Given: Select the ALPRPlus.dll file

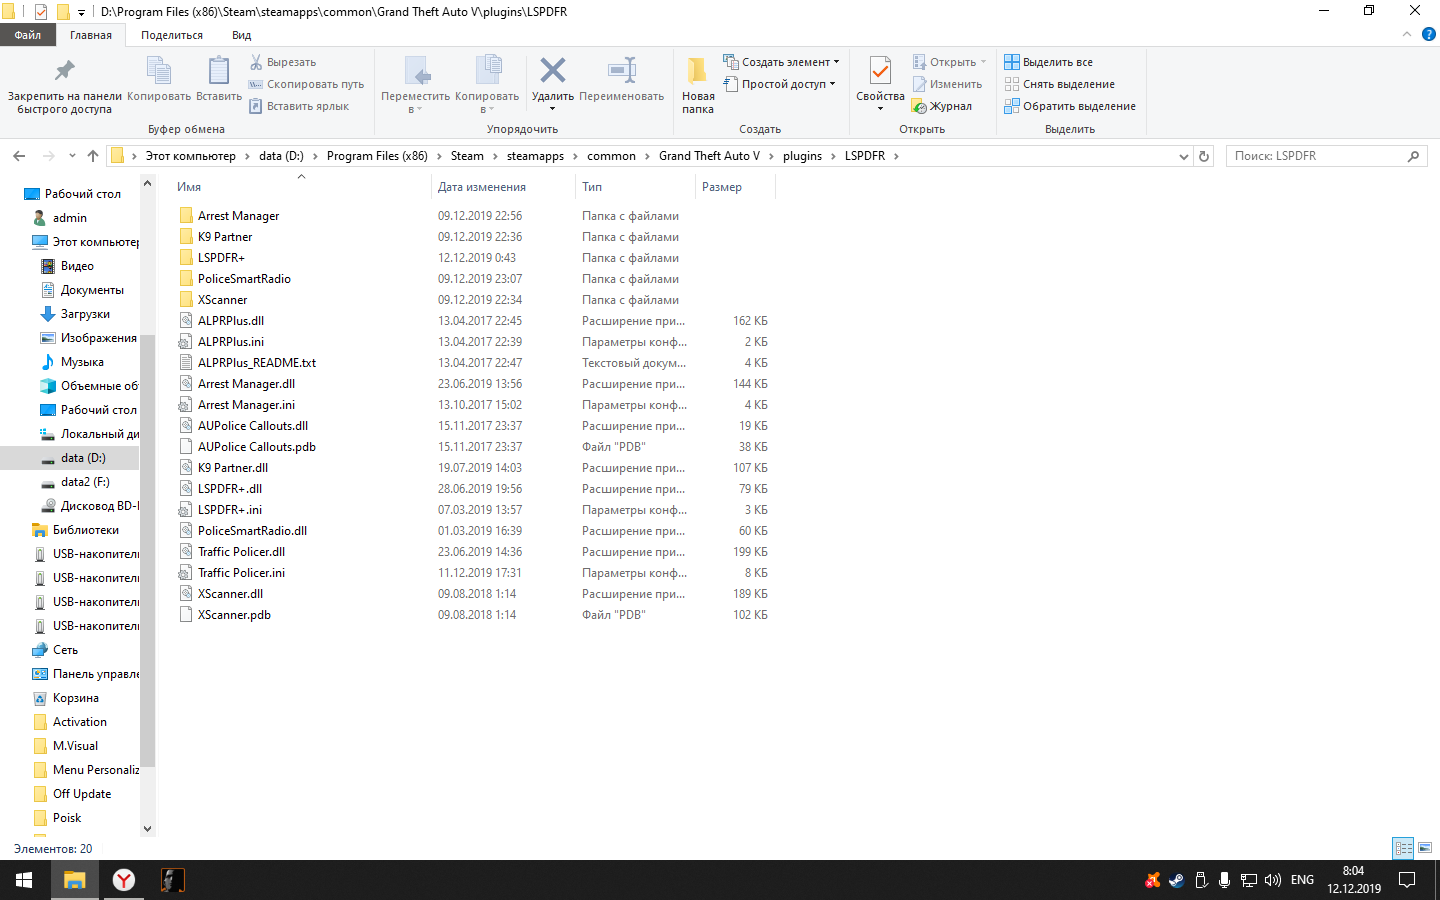Looking at the screenshot, I should 231,321.
